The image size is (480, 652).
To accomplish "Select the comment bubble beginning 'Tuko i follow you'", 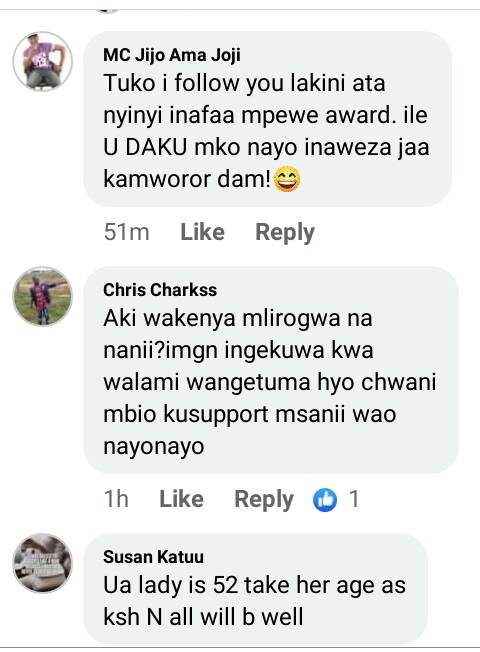I will click(267, 119).
